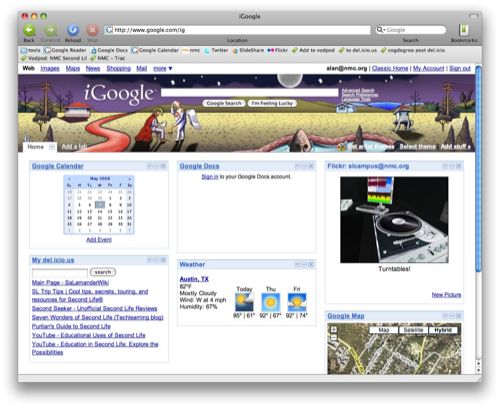This screenshot has width=500, height=407.
Task: Close the Weather gadget
Action: click(311, 265)
